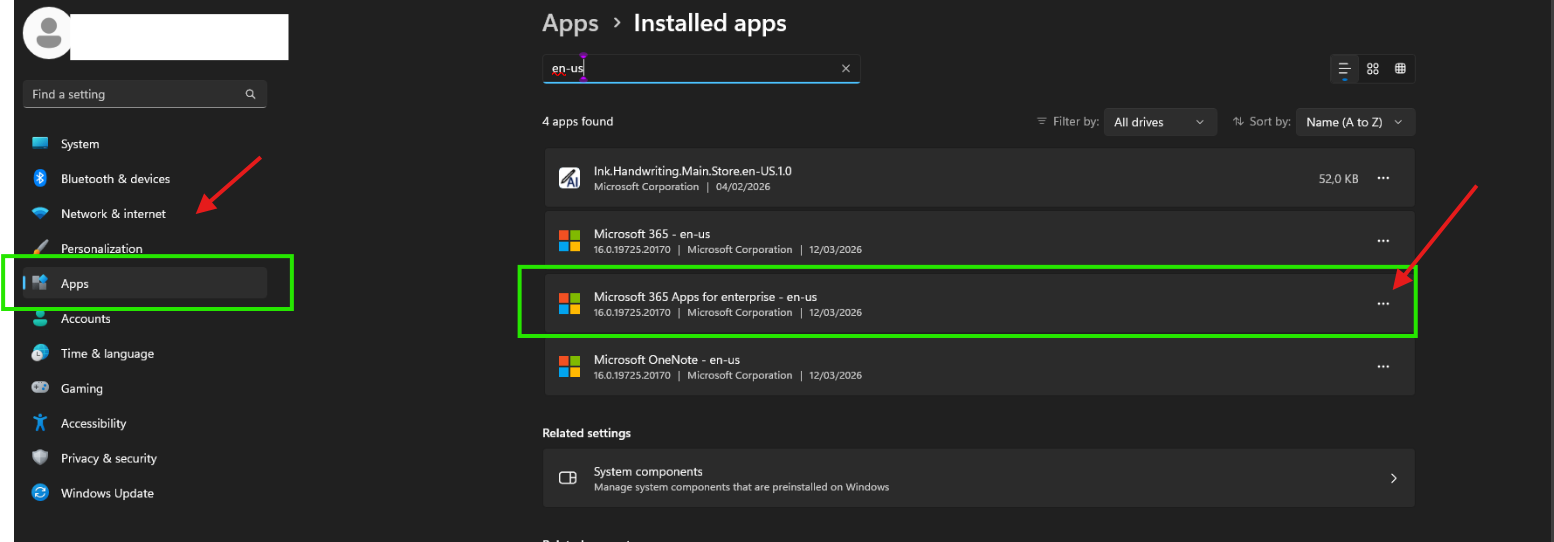
Task: Open more options for Microsoft 365 Apps for enterprise
Action: (1383, 304)
